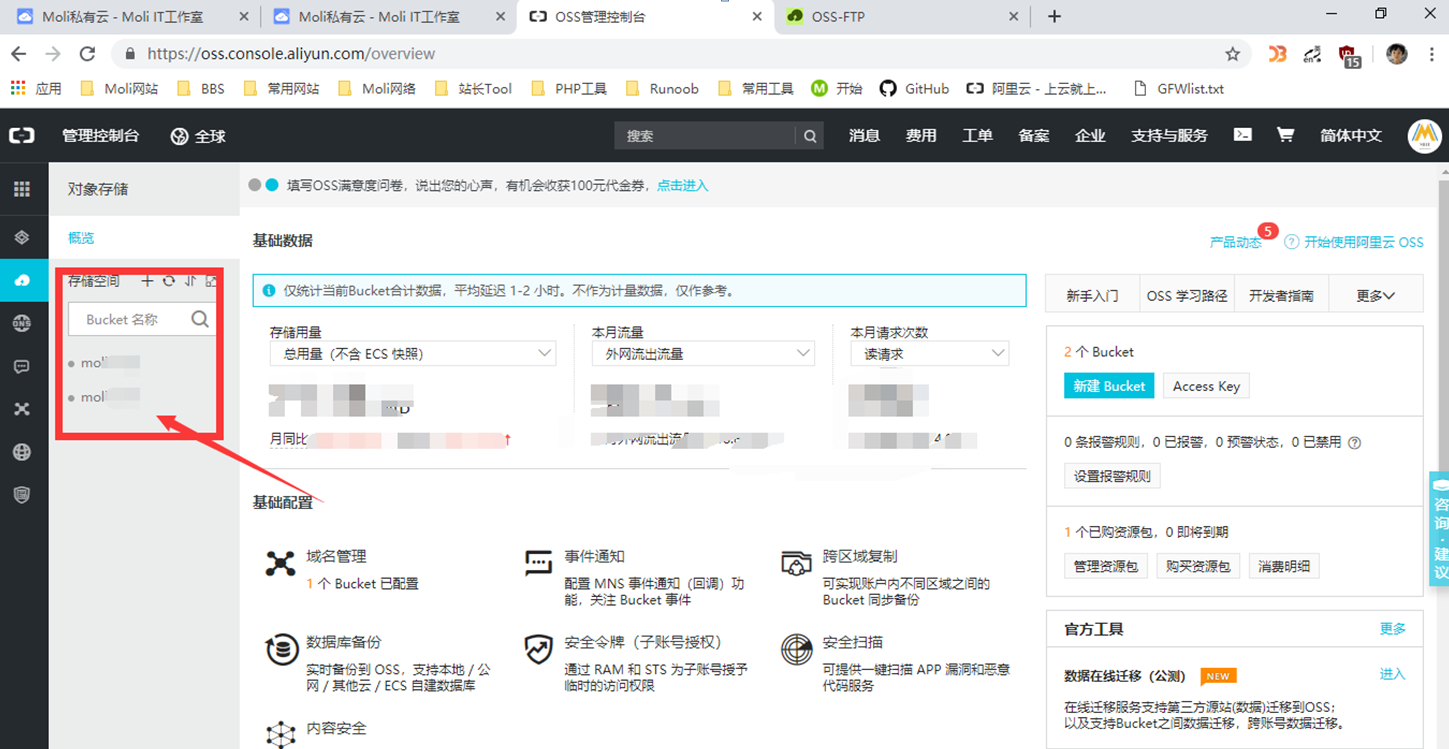Open the 支持与服务 menu

click(1169, 135)
